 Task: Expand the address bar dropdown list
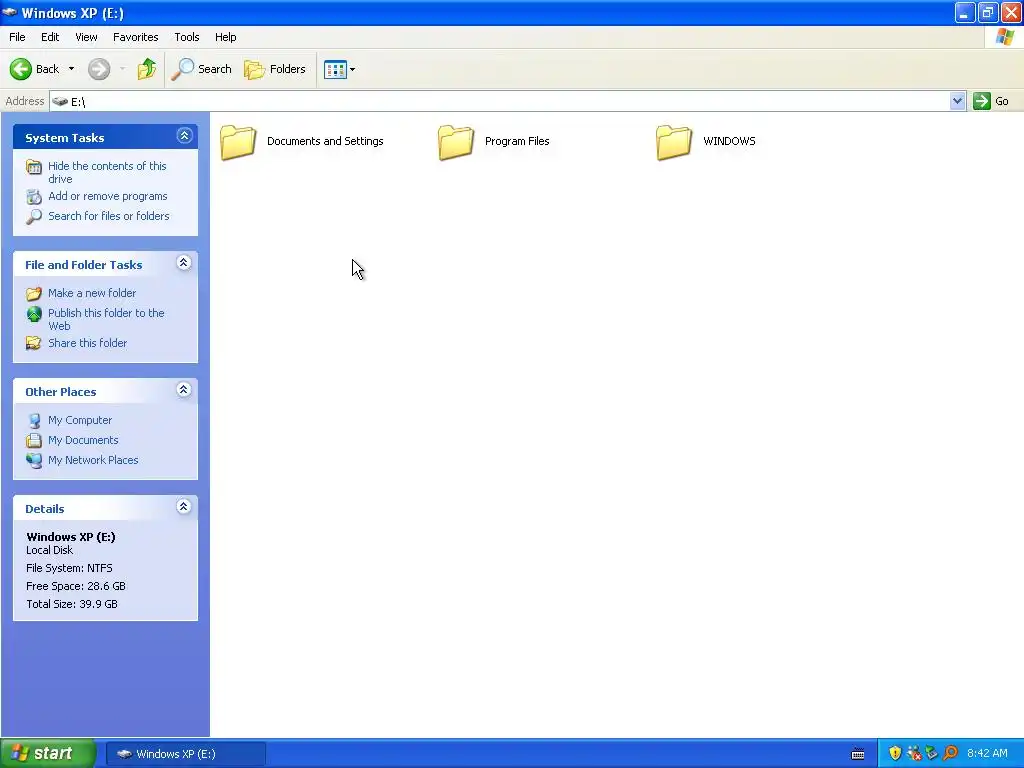[x=957, y=101]
